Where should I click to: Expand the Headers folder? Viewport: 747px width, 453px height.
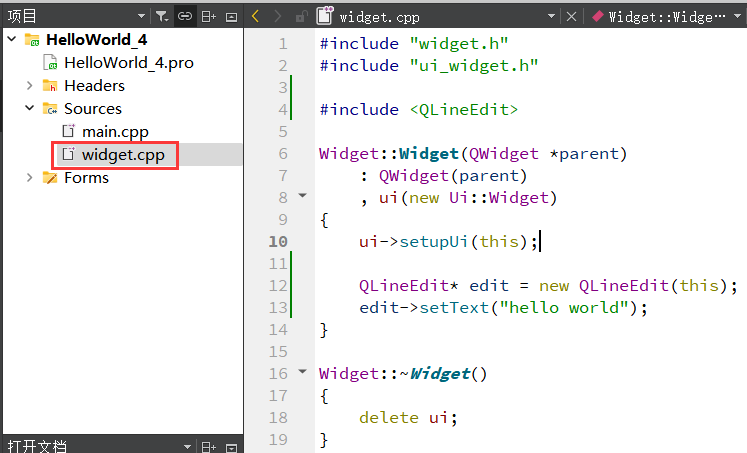pos(30,85)
